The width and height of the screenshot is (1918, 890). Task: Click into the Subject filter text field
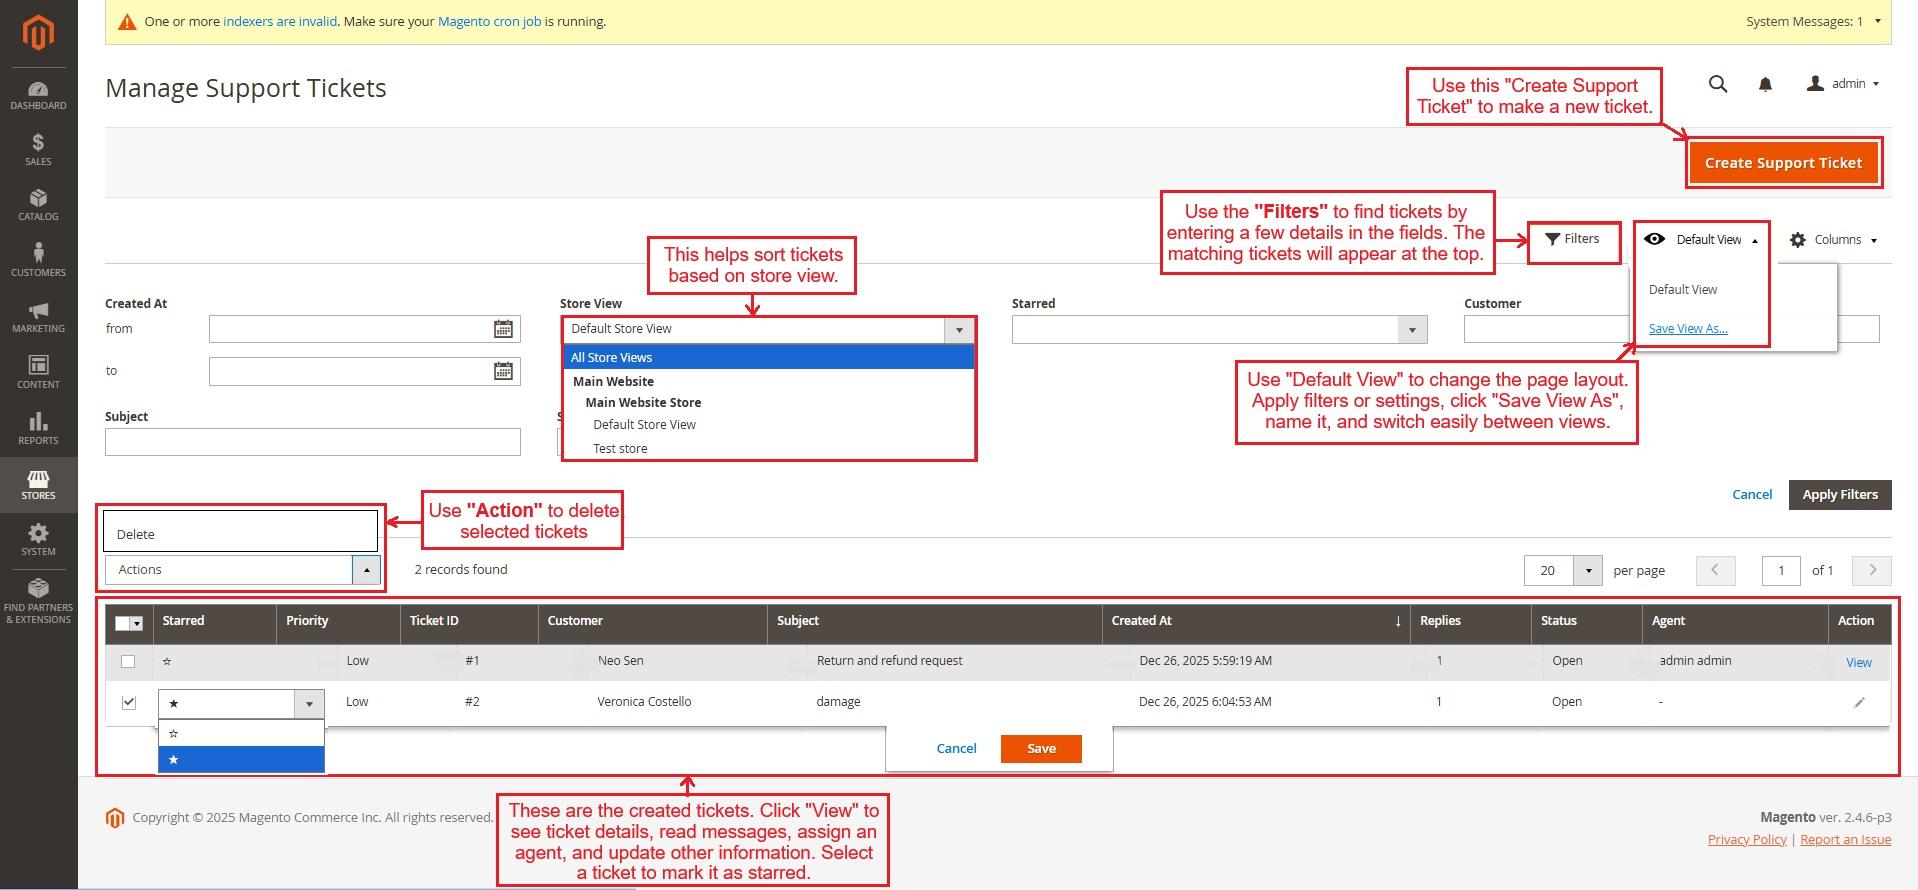312,442
